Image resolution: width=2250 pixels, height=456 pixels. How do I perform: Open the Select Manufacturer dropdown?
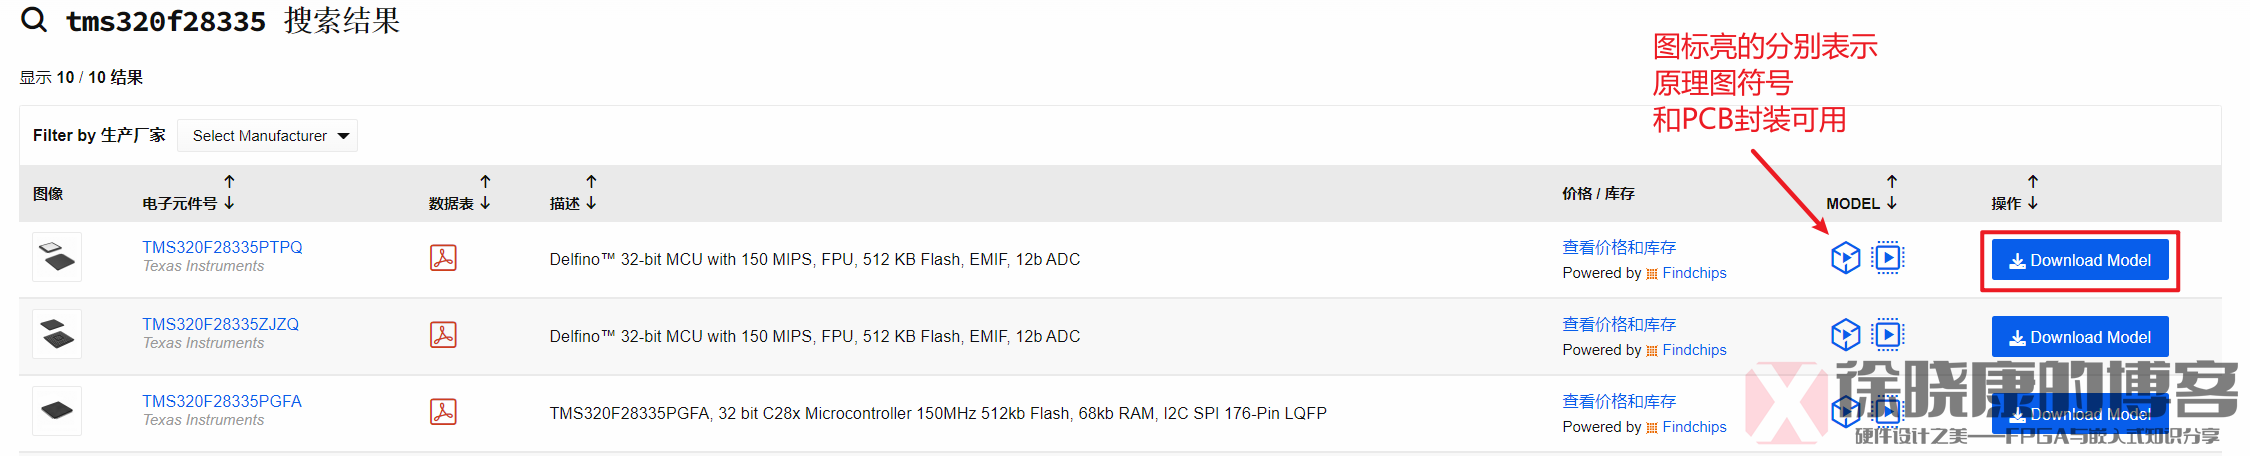tap(267, 136)
